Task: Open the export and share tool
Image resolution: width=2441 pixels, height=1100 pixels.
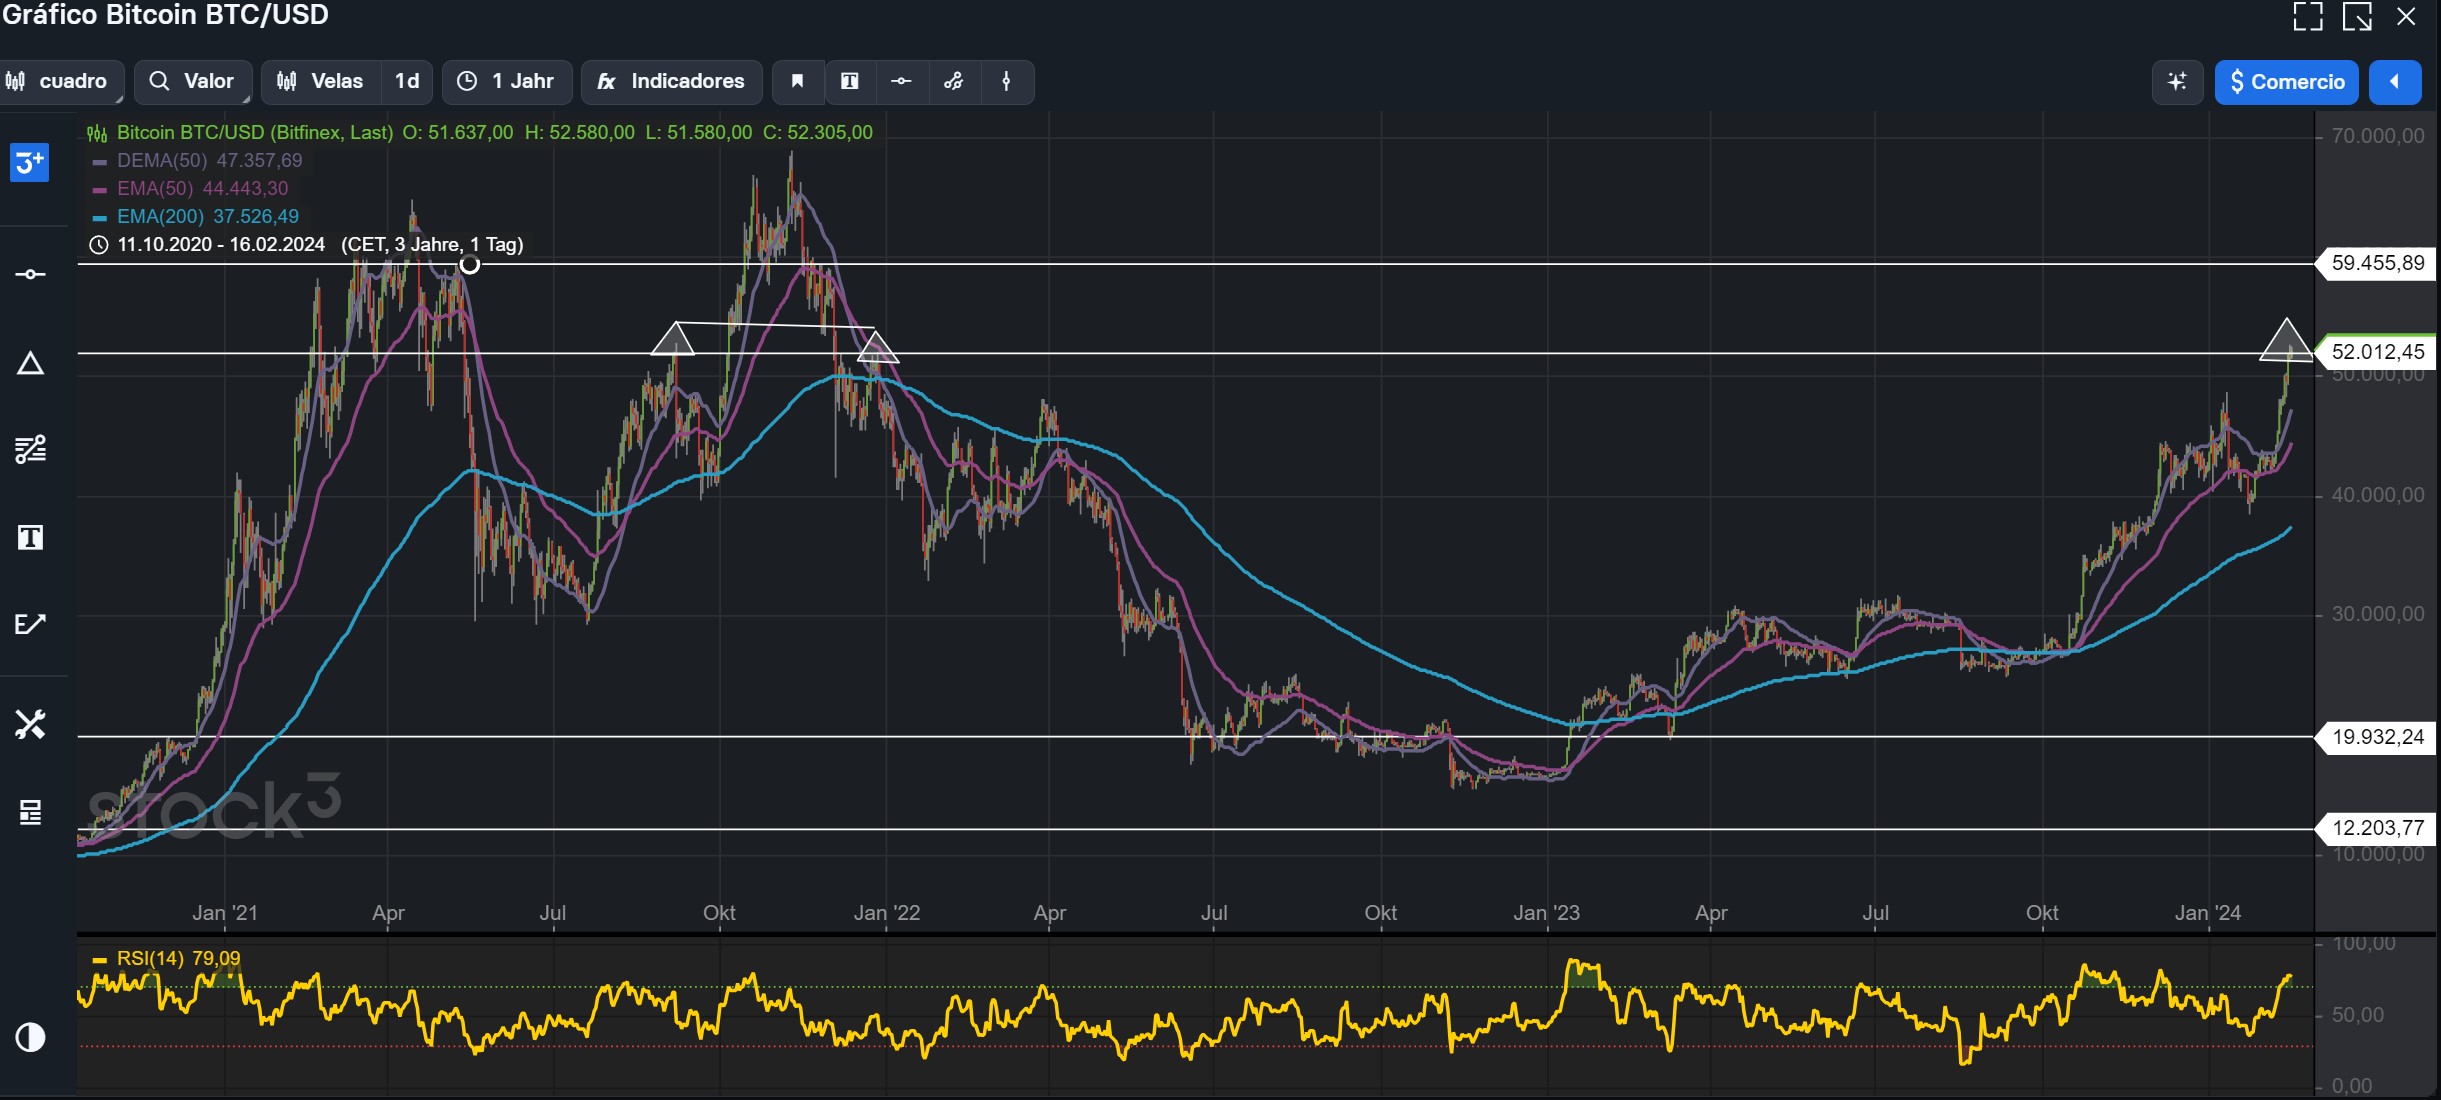Action: 30,624
